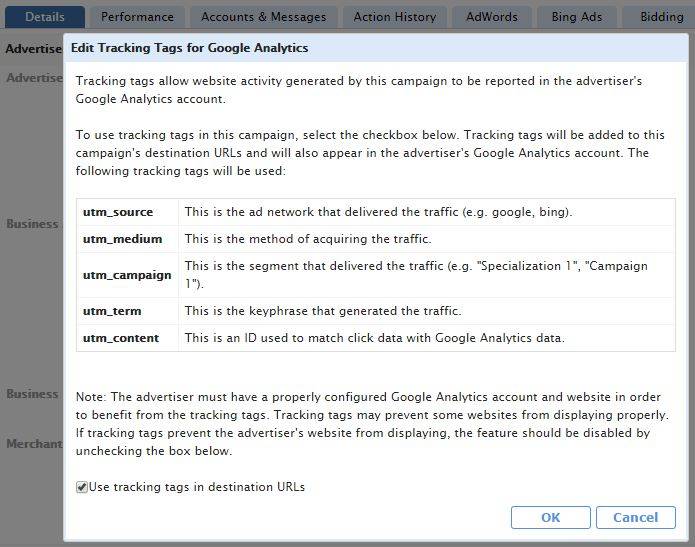Click the 'segment that delivered the traffic' description
Viewport: 695px width, 547px height.
pos(416,275)
